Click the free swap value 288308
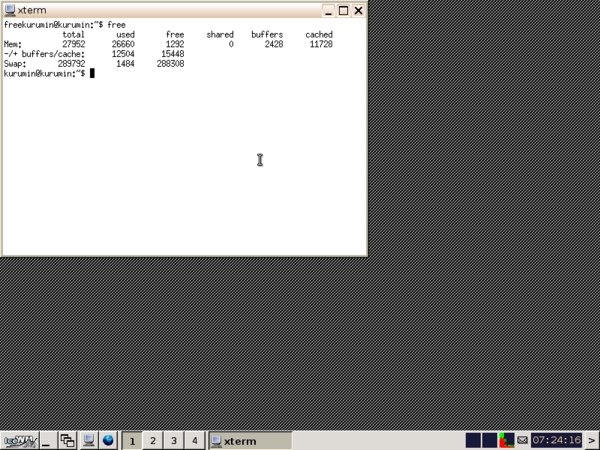 (171, 64)
